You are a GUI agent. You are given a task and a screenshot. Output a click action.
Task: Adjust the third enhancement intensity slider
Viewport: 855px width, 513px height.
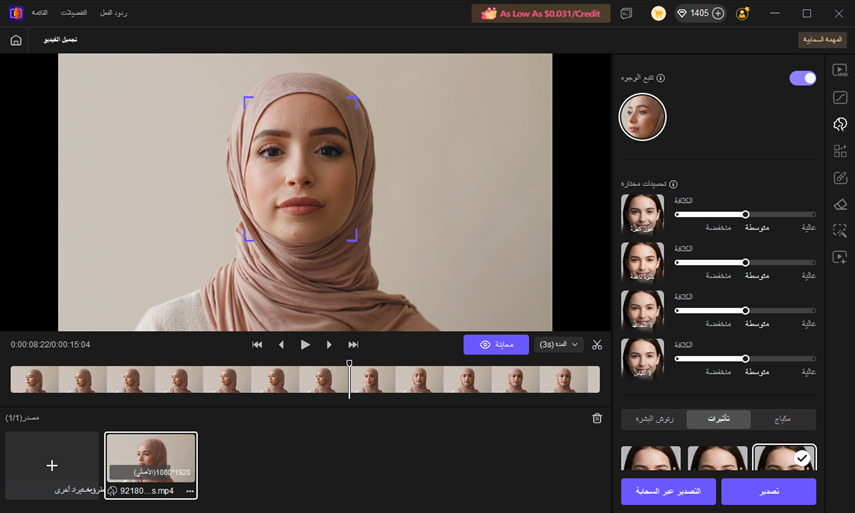[x=745, y=310]
